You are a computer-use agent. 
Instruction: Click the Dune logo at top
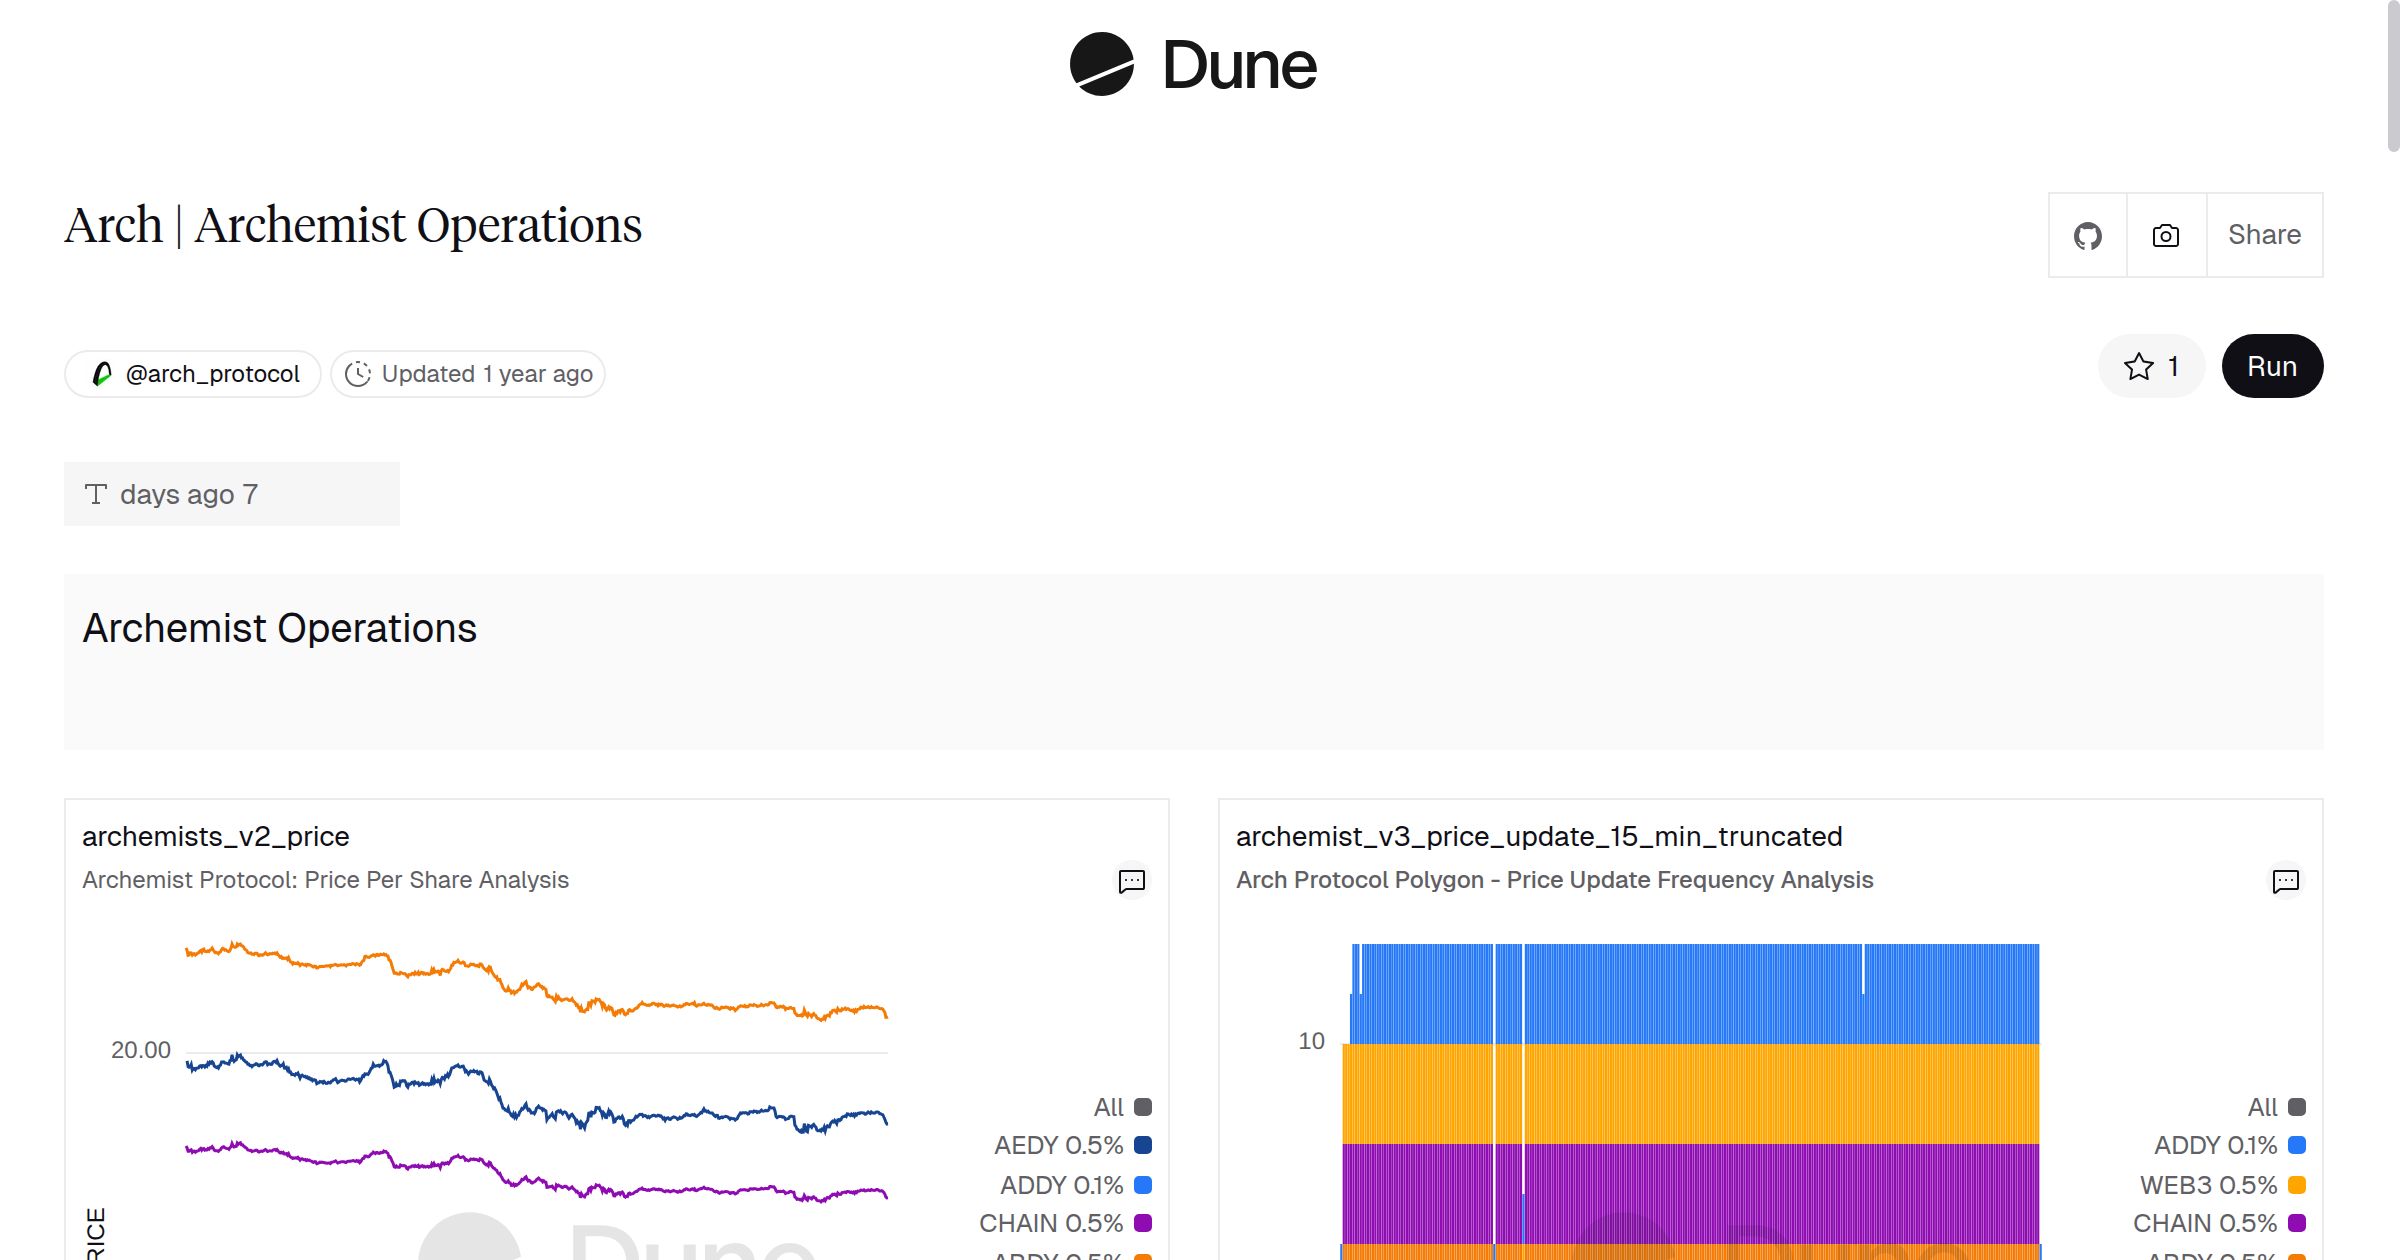point(1193,65)
